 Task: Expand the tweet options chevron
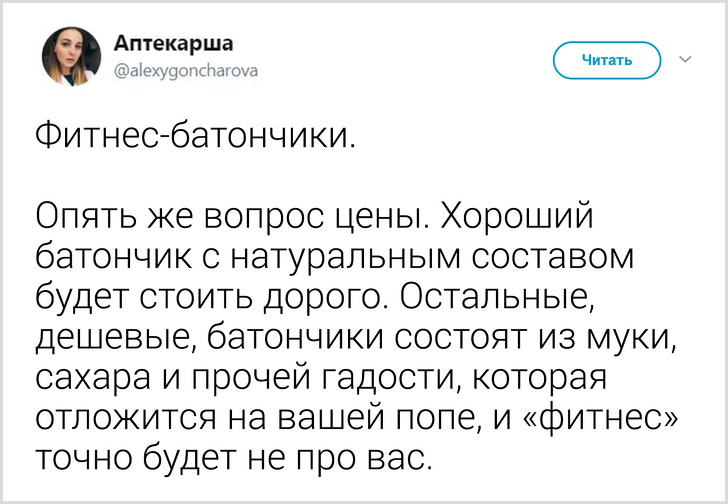pos(686,60)
